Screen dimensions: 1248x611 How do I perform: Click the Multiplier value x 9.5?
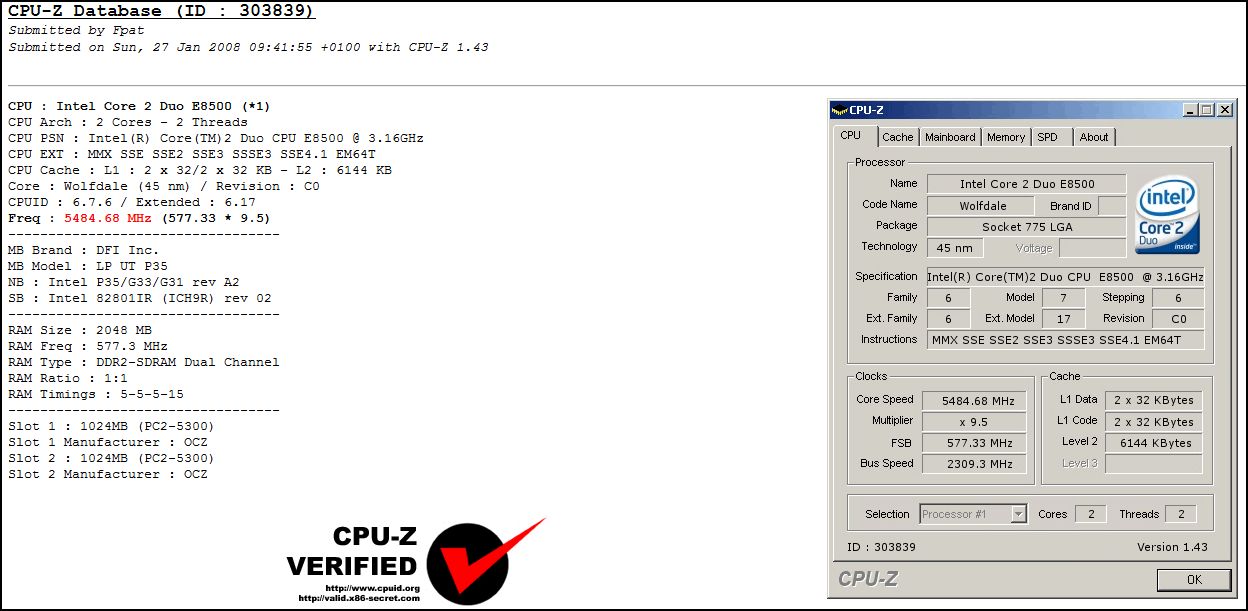point(974,422)
